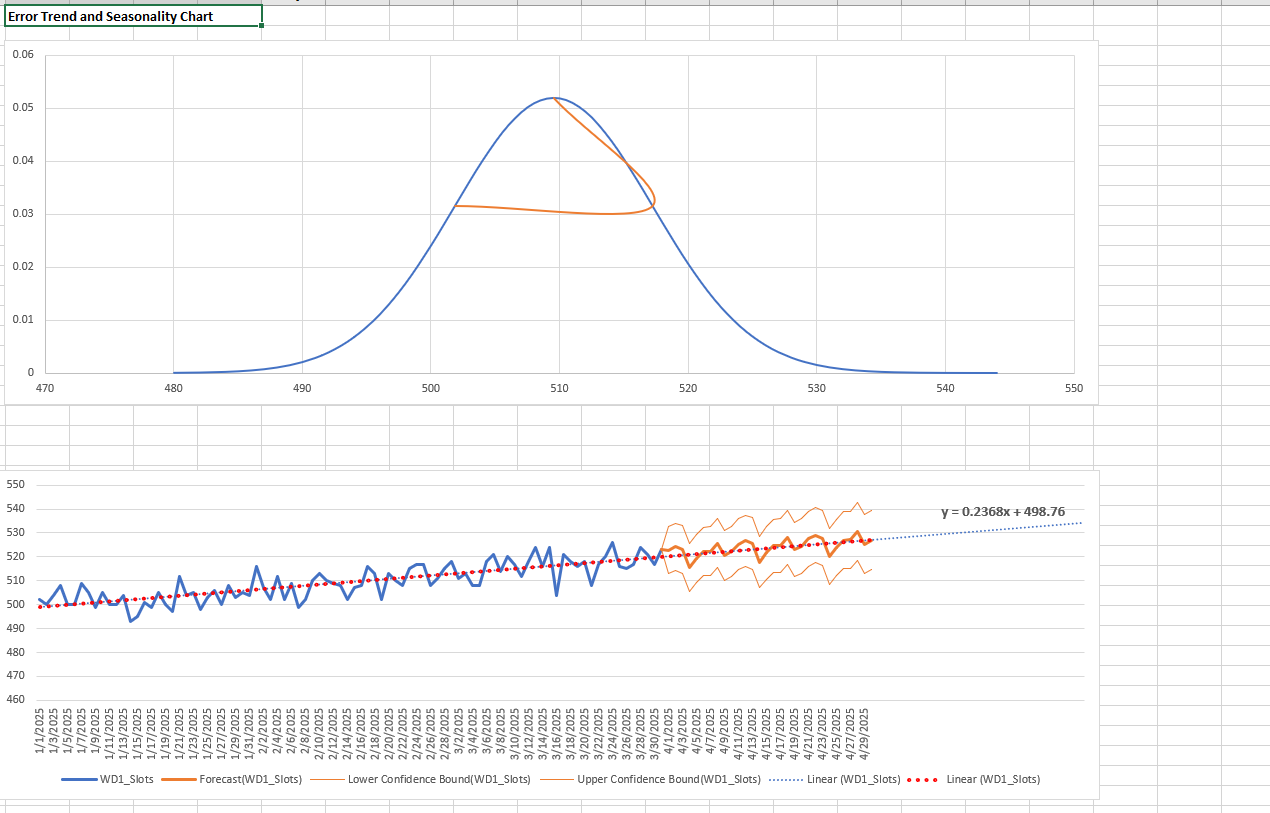The height and width of the screenshot is (813, 1270).
Task: Click the 460 label on the lower chart's vertical axis
Action: coord(16,700)
